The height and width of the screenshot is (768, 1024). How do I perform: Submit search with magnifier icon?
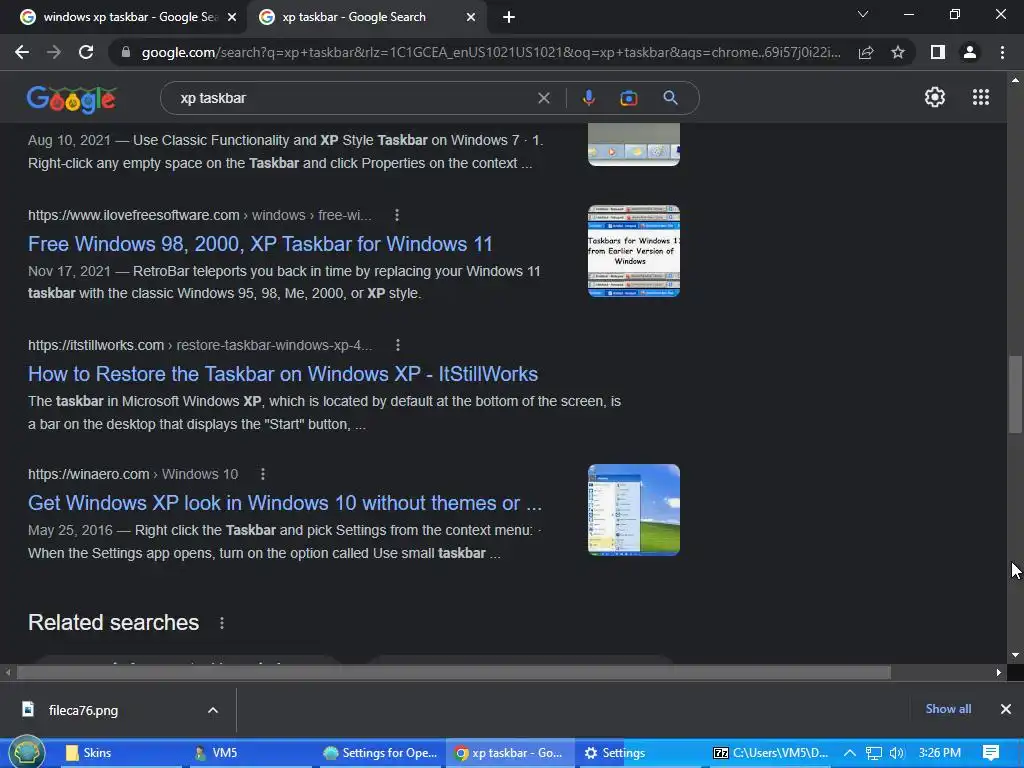(670, 98)
